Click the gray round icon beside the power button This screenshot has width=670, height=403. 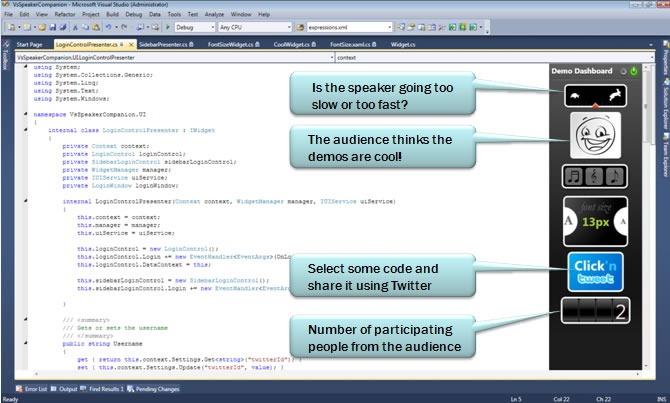[624, 71]
